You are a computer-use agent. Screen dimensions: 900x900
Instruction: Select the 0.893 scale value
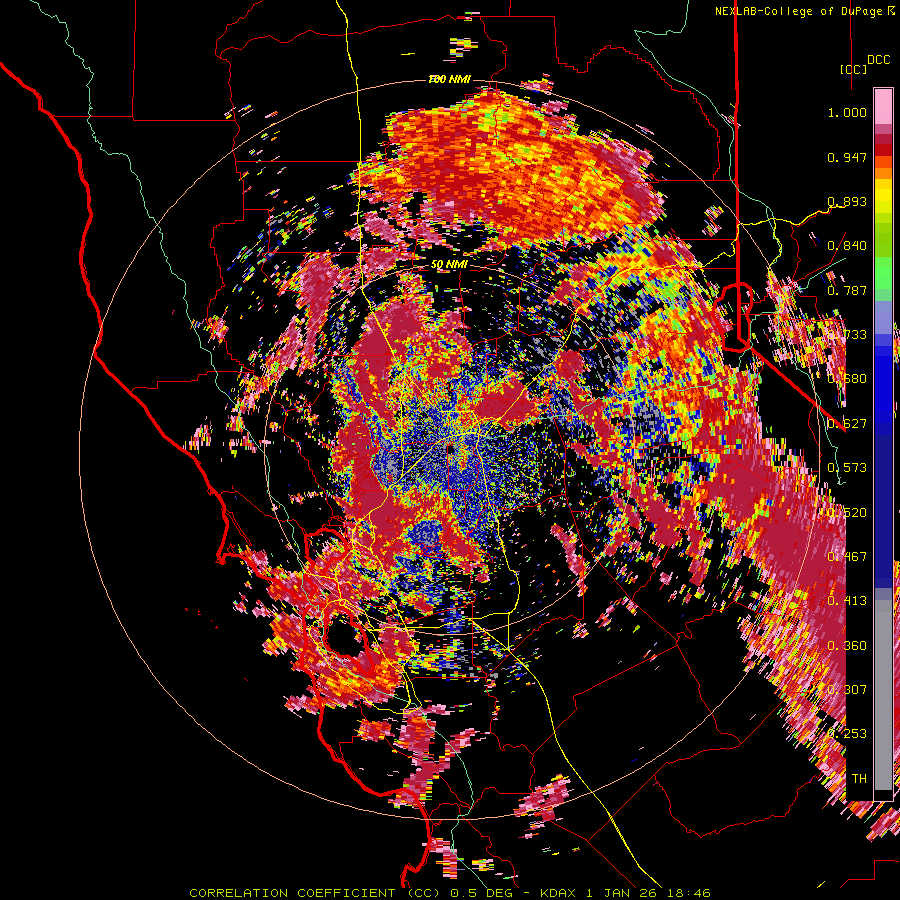pyautogui.click(x=847, y=201)
